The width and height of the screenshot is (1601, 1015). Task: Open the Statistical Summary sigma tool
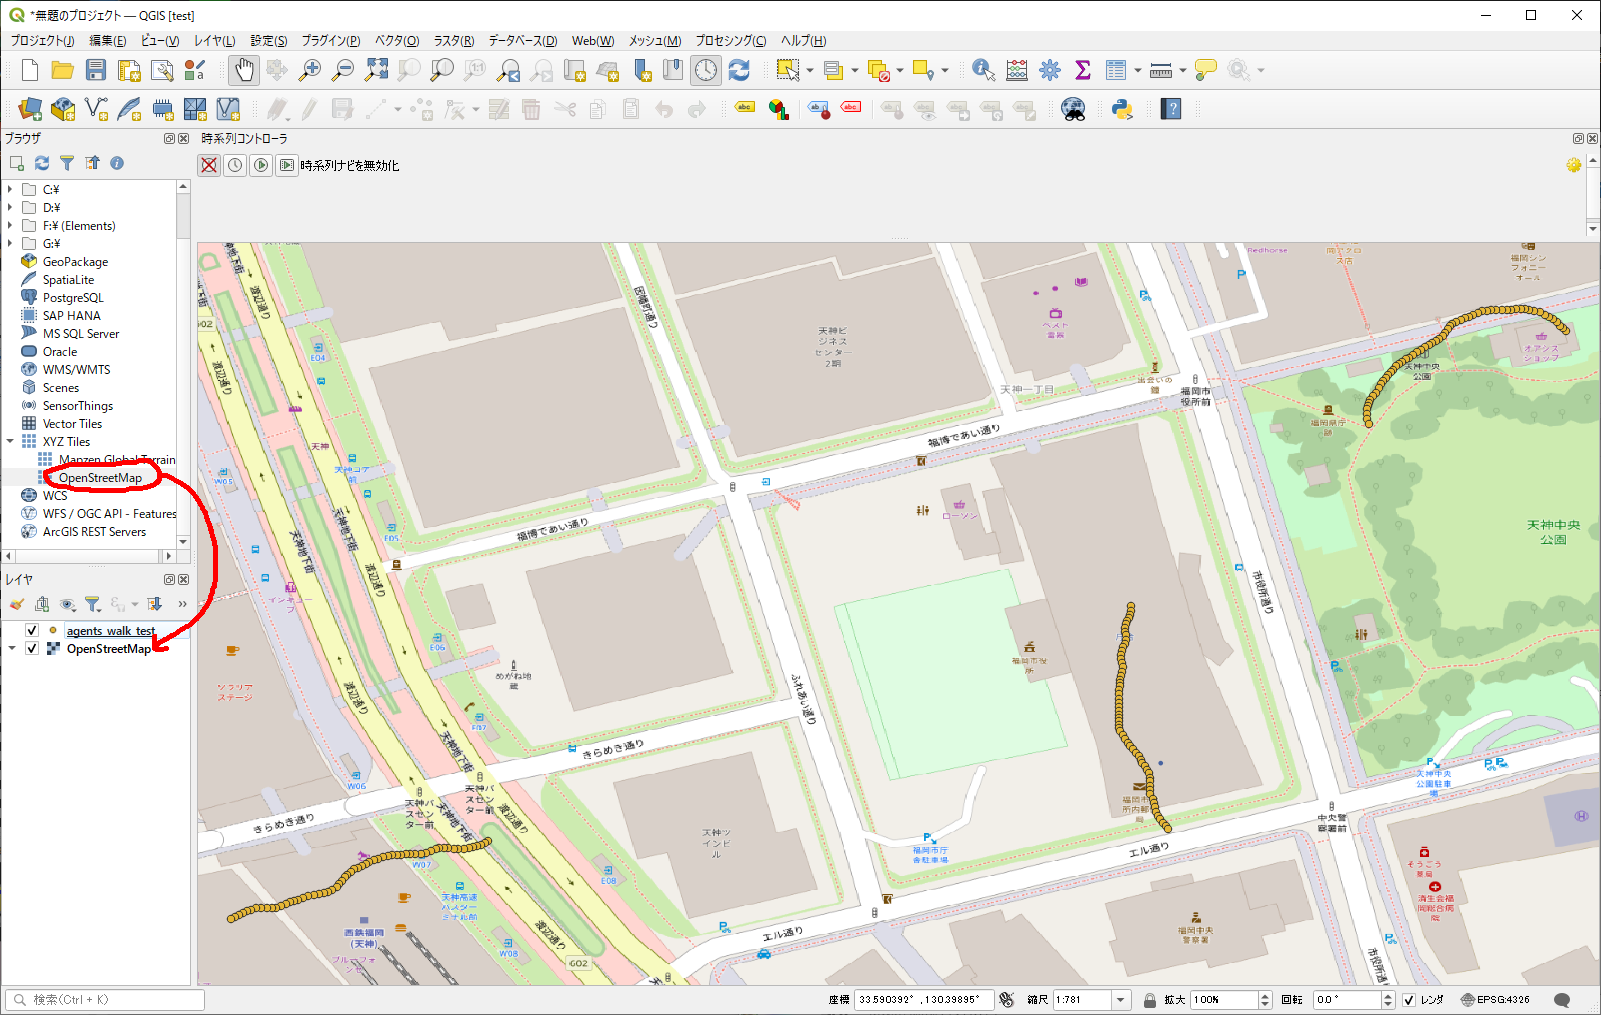tap(1082, 70)
